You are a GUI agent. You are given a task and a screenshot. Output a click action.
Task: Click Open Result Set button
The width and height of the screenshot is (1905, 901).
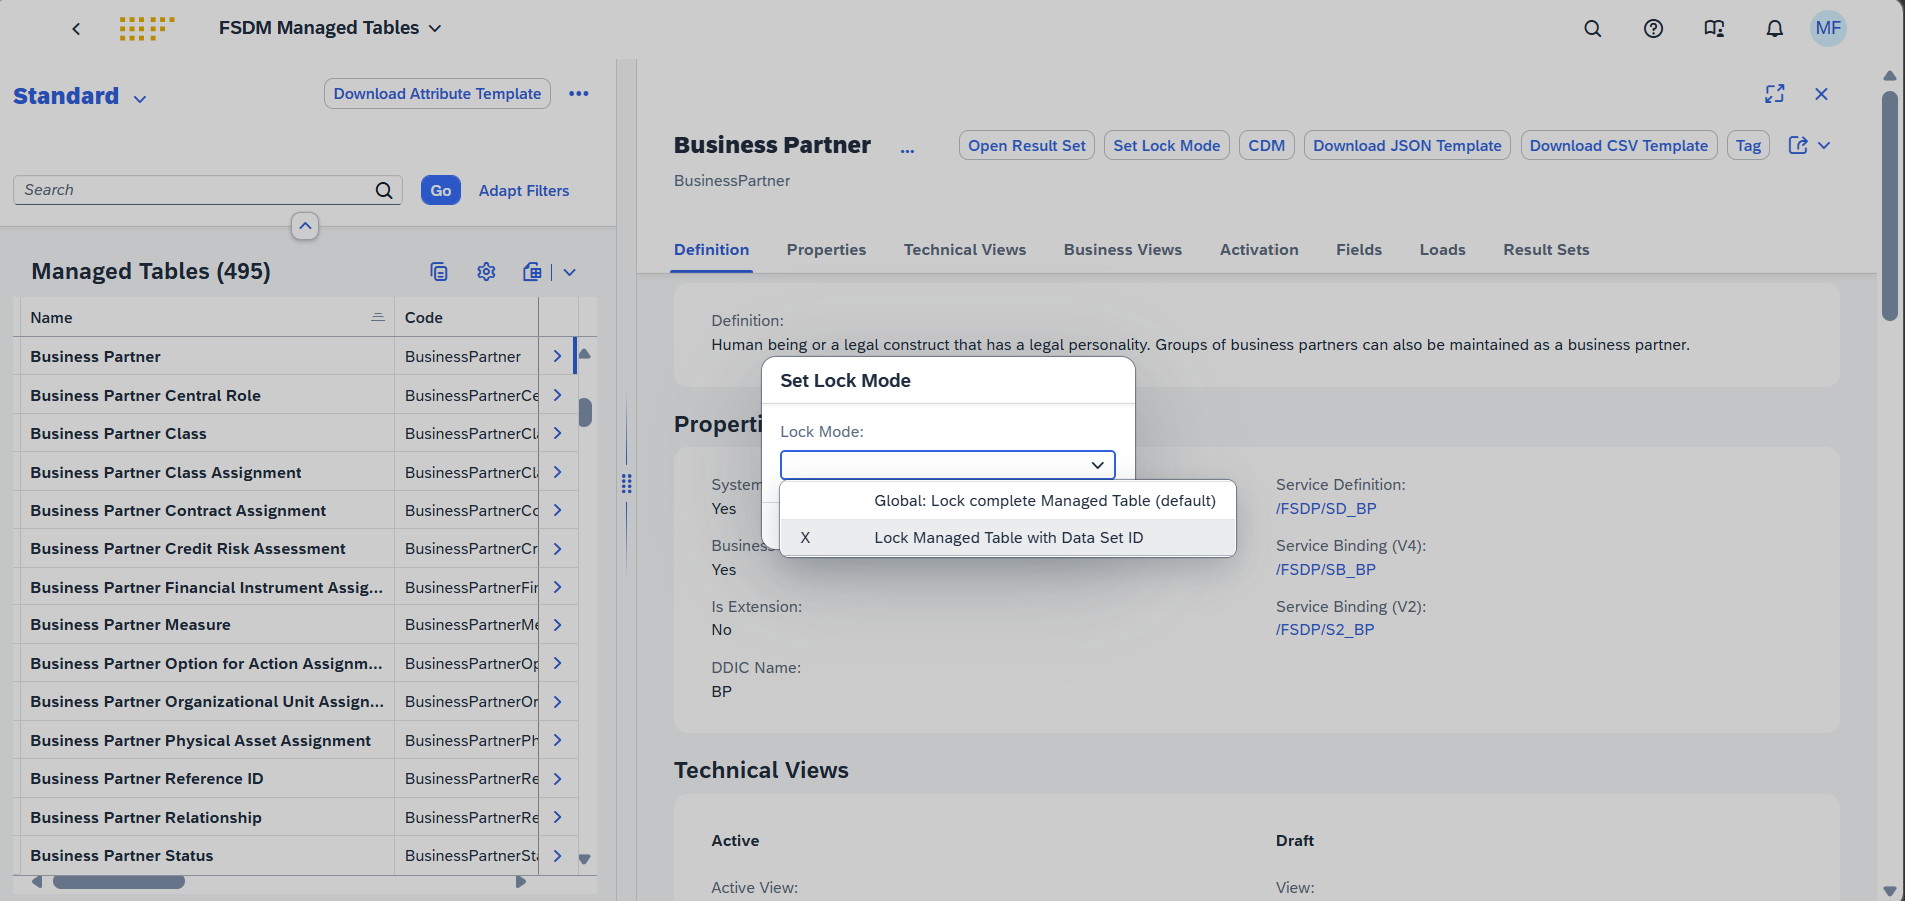point(1027,145)
